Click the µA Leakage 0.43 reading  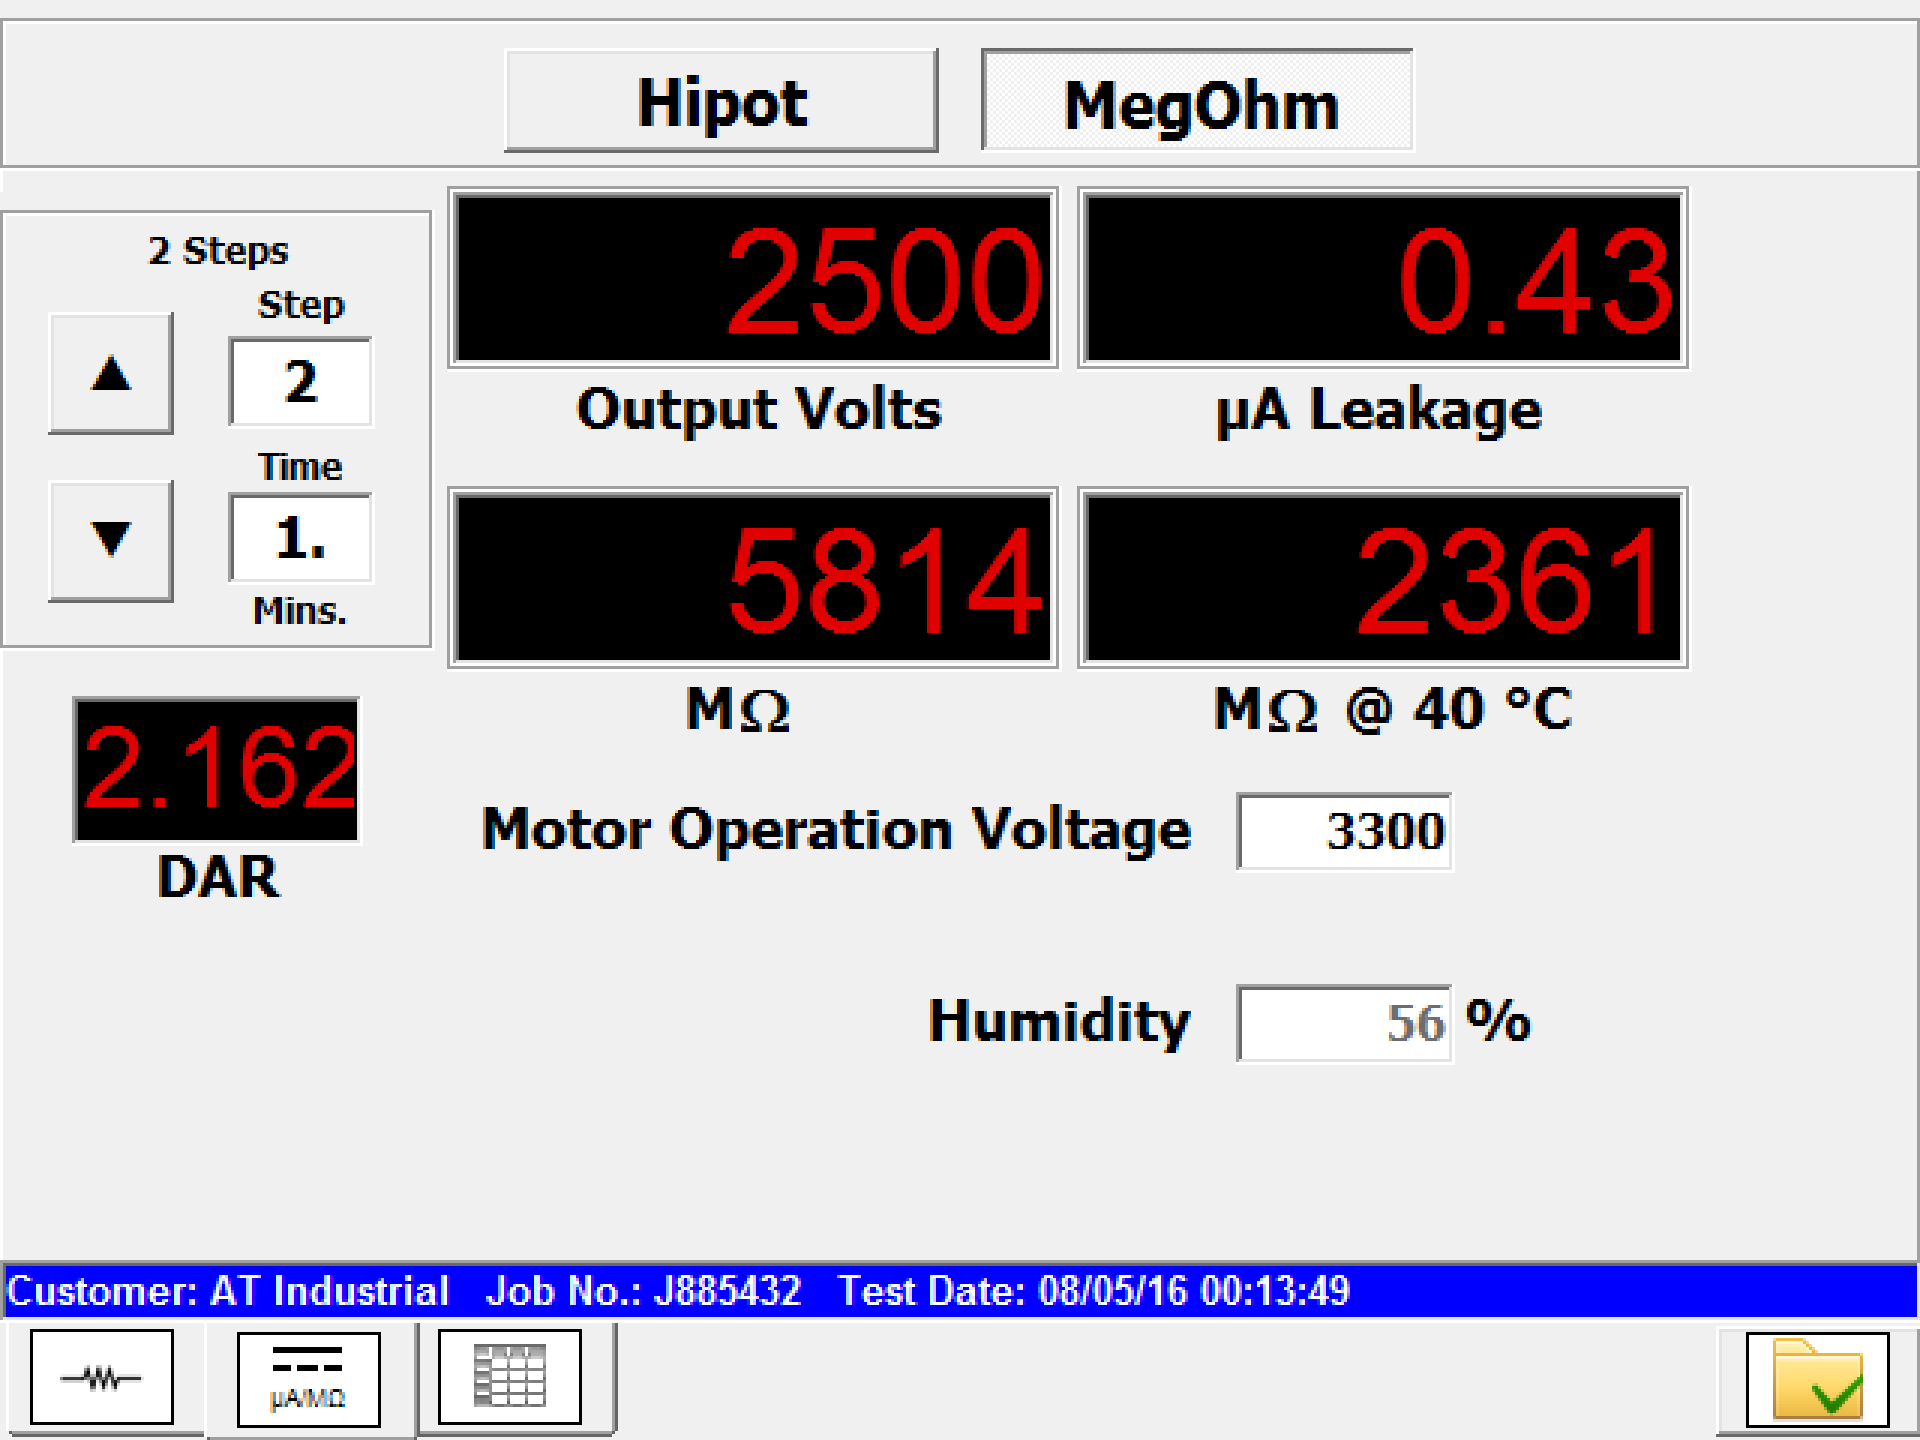point(1383,278)
